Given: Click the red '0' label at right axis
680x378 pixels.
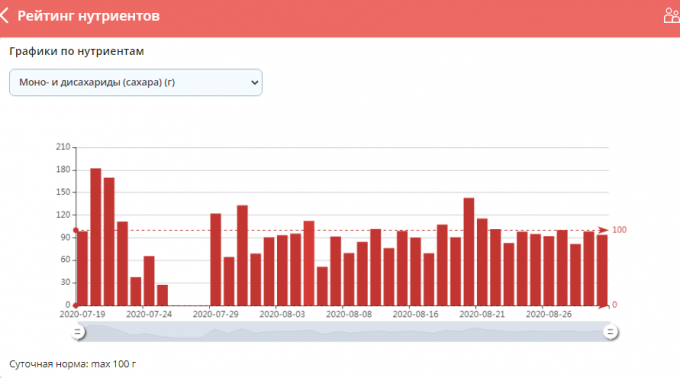Looking at the screenshot, I should (615, 305).
